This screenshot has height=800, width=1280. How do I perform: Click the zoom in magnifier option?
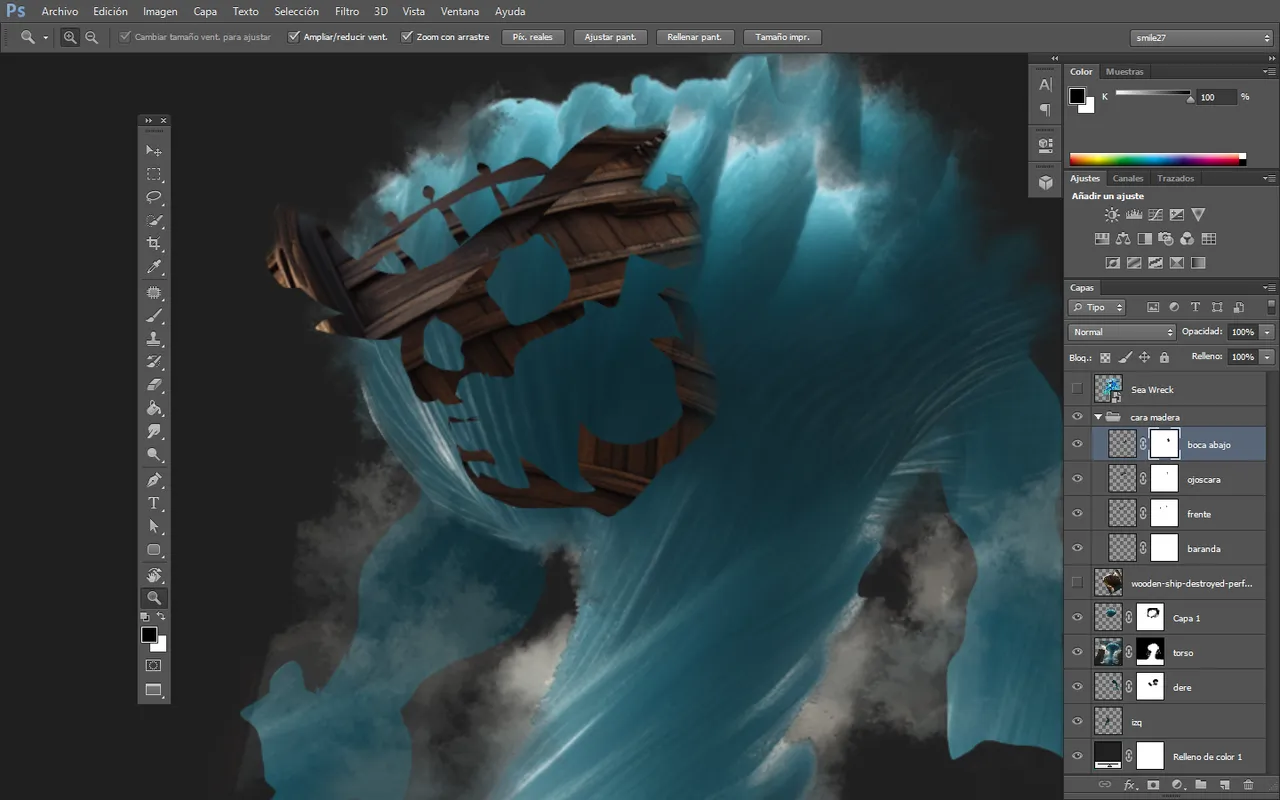click(x=70, y=37)
